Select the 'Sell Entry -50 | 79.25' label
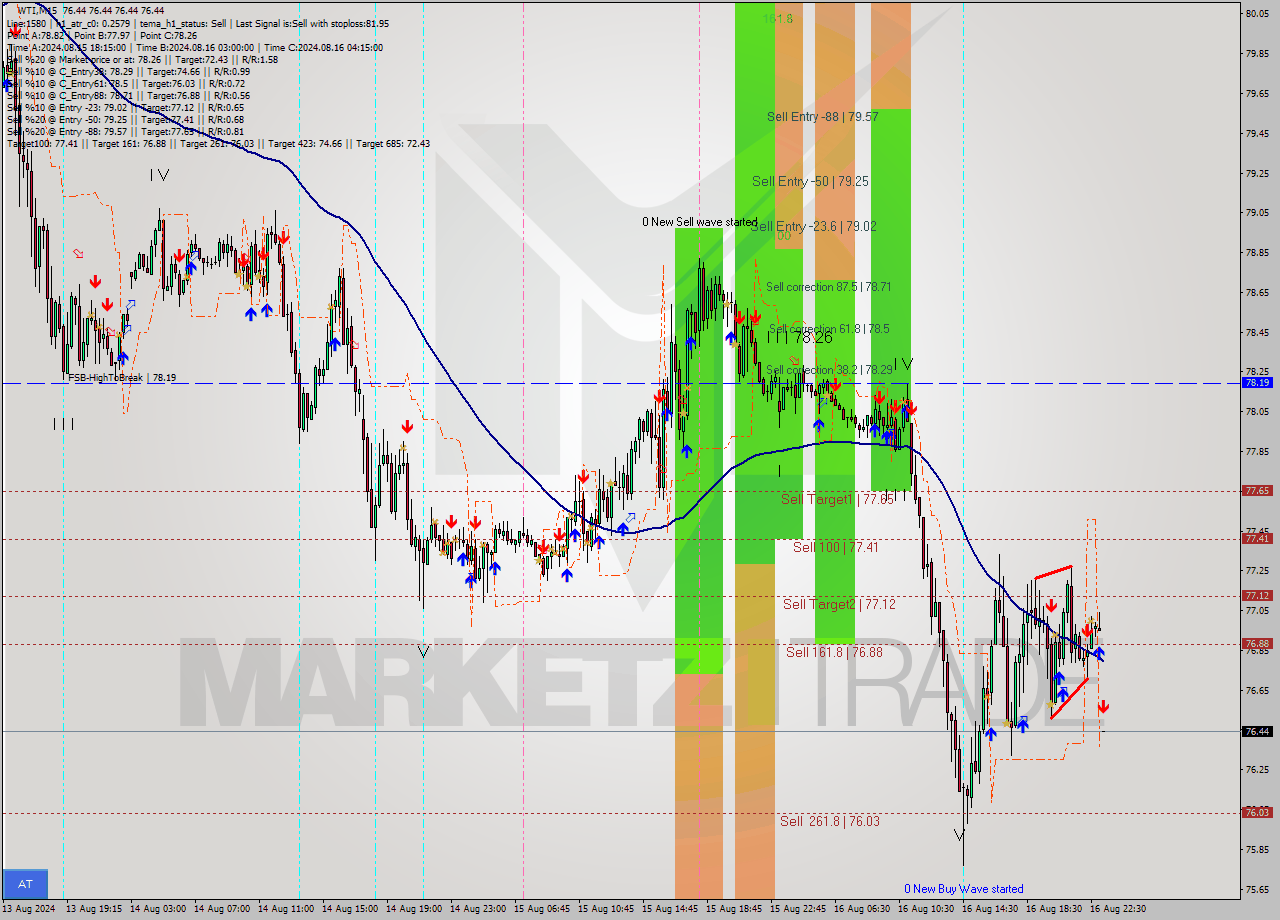Image resolution: width=1280 pixels, height=920 pixels. (810, 182)
